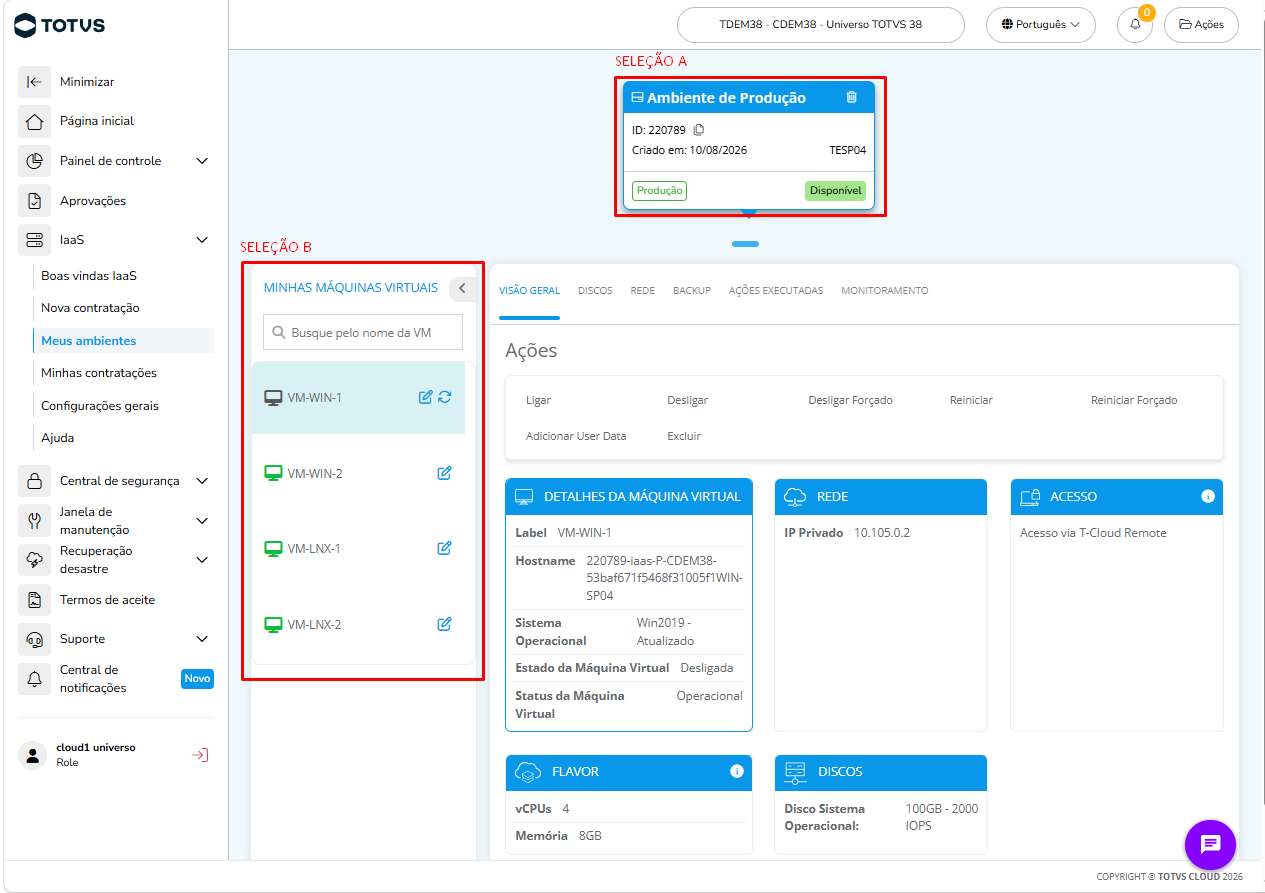Expand the Recuperação desastre chevron
Screen dimensions: 1265x893
(202, 560)
